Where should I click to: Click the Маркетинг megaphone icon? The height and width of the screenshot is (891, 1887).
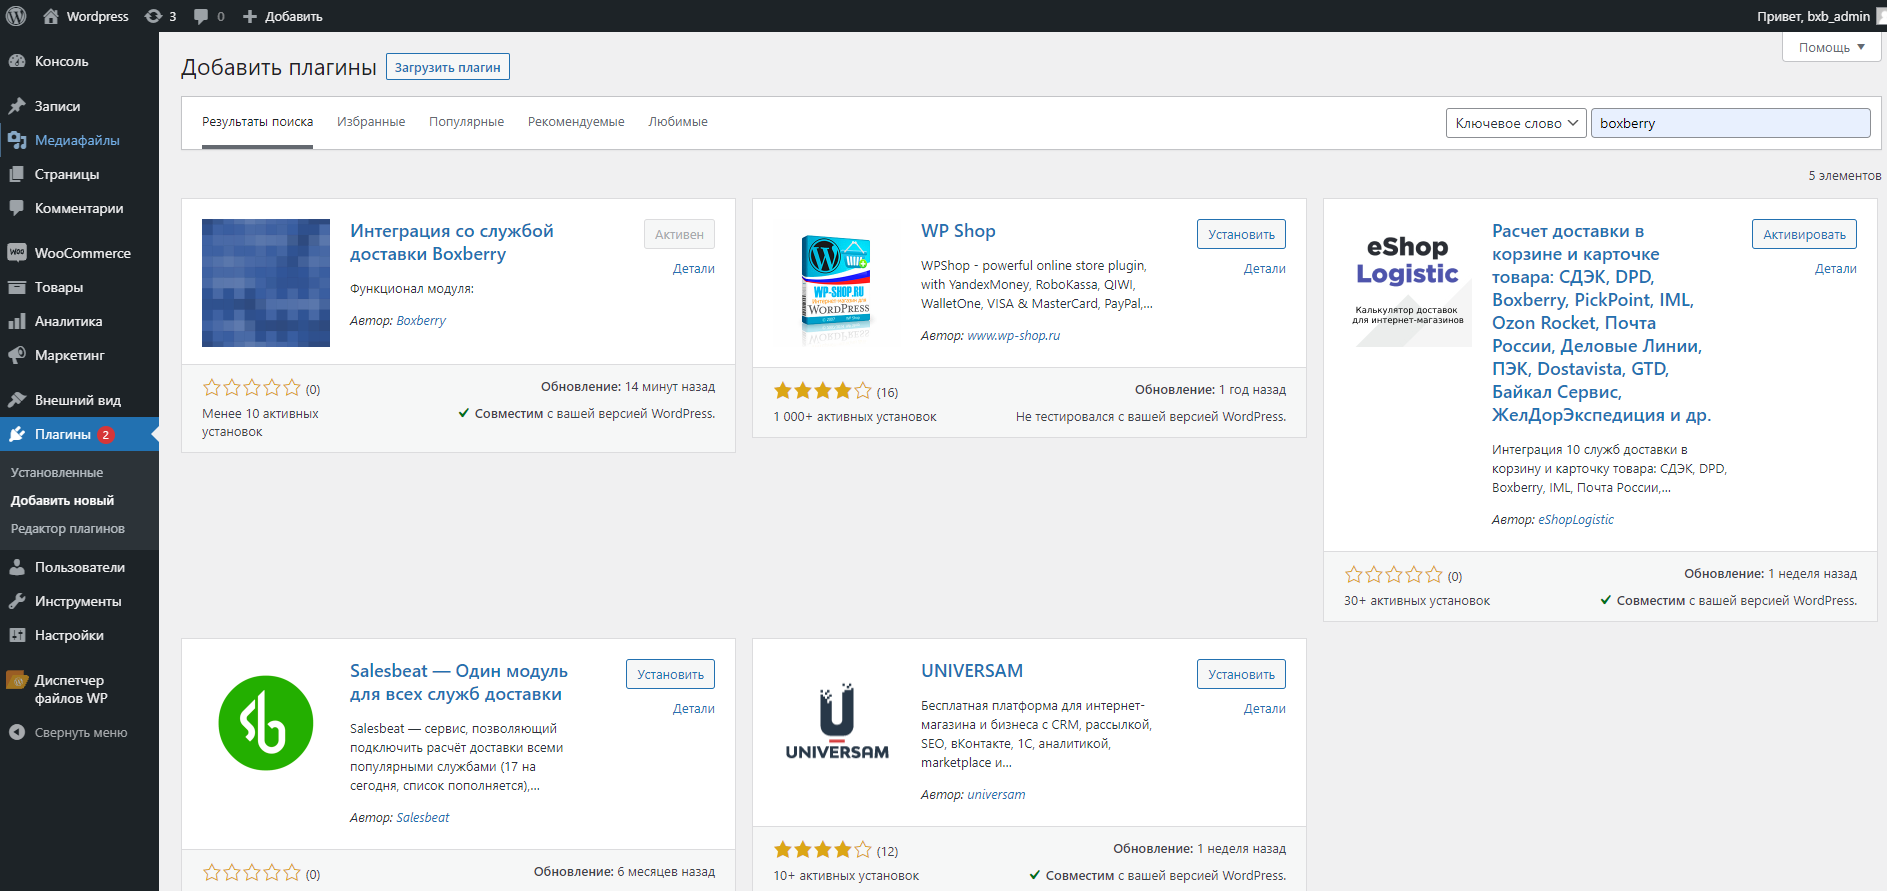17,355
